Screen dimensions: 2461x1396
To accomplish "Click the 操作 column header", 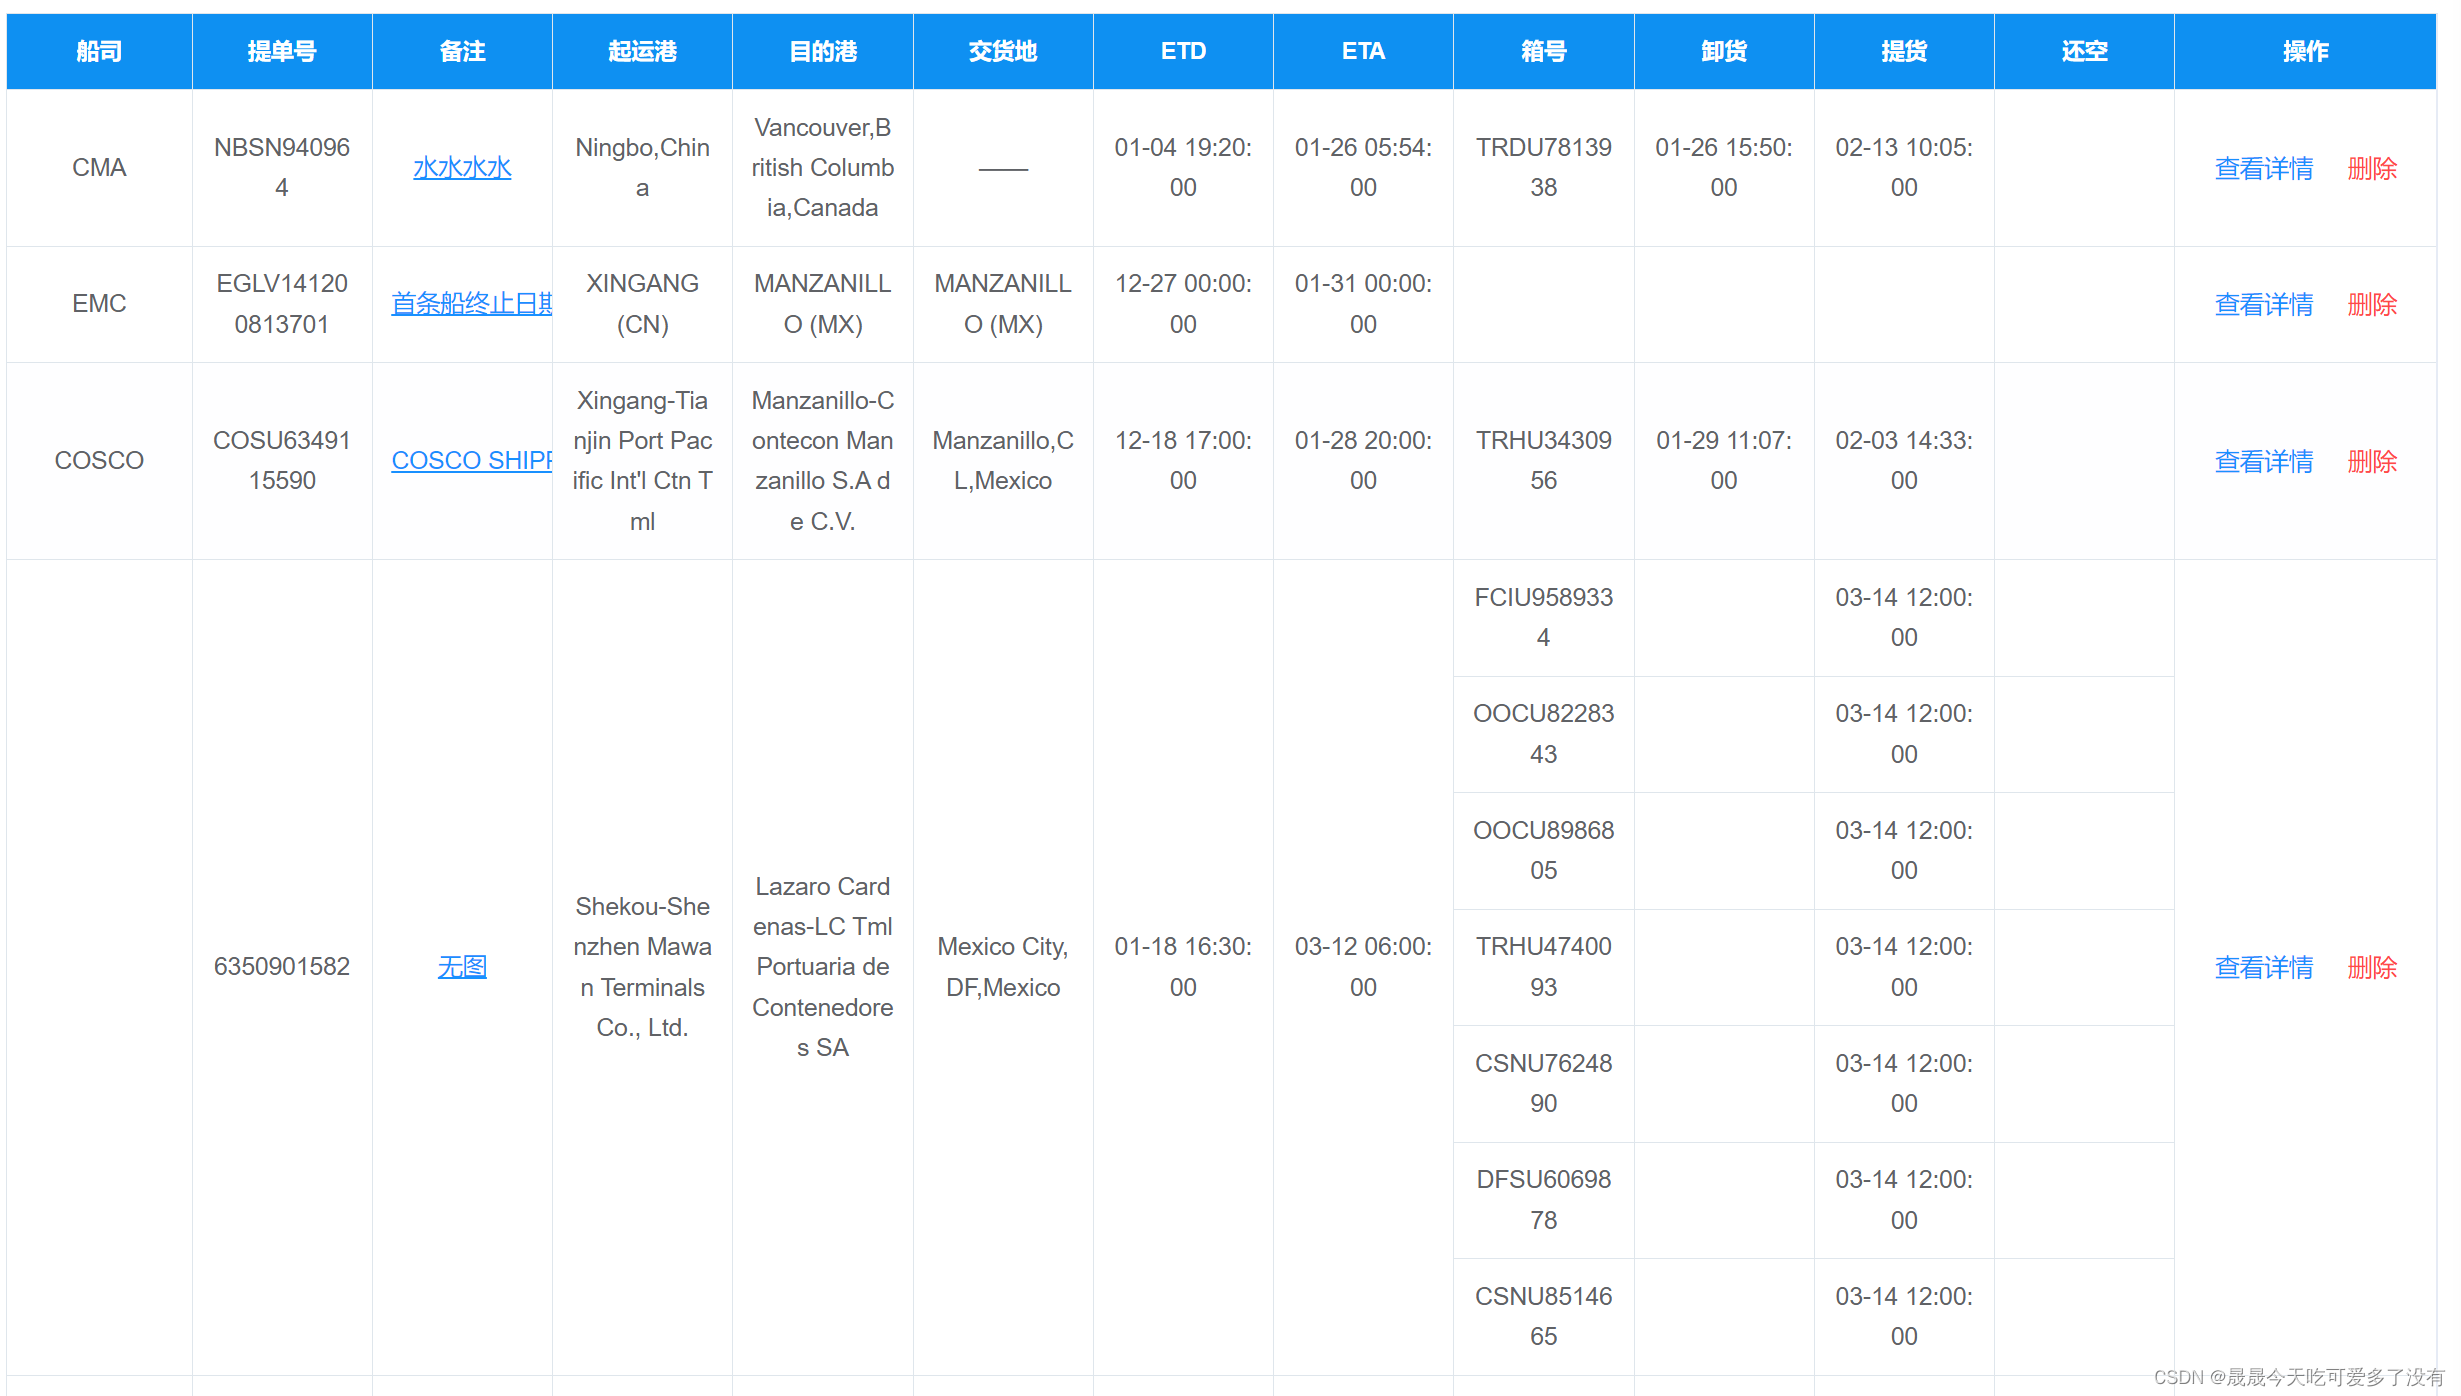I will [x=2305, y=51].
